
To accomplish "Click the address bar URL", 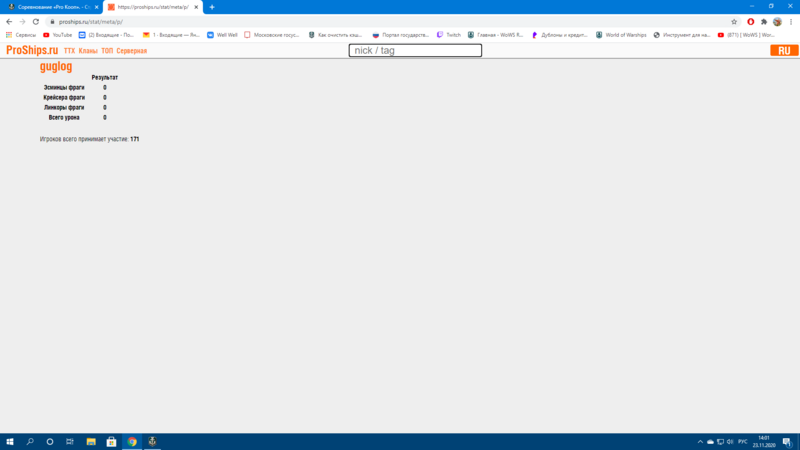I will [91, 22].
